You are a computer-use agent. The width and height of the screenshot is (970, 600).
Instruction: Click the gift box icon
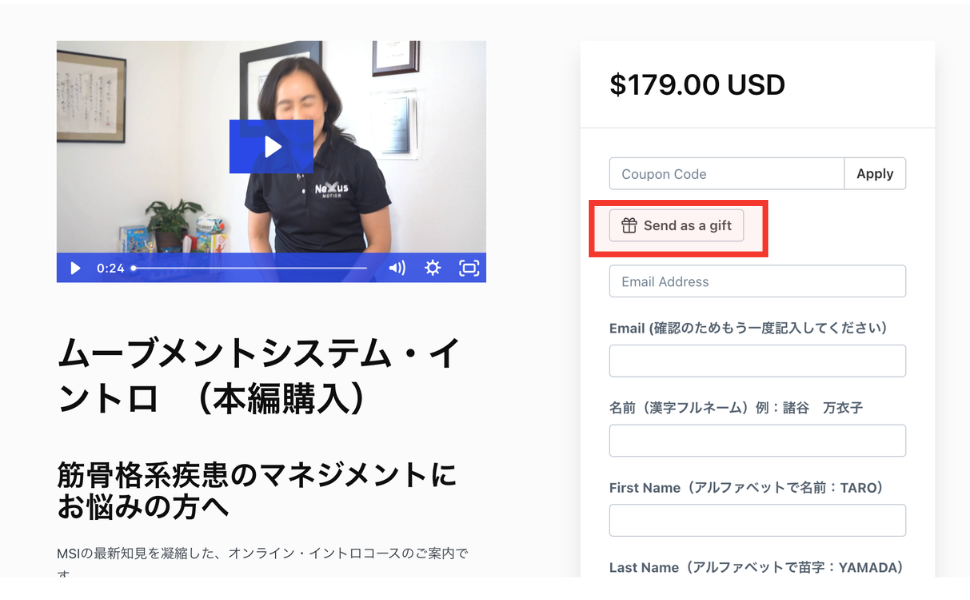pyautogui.click(x=629, y=226)
